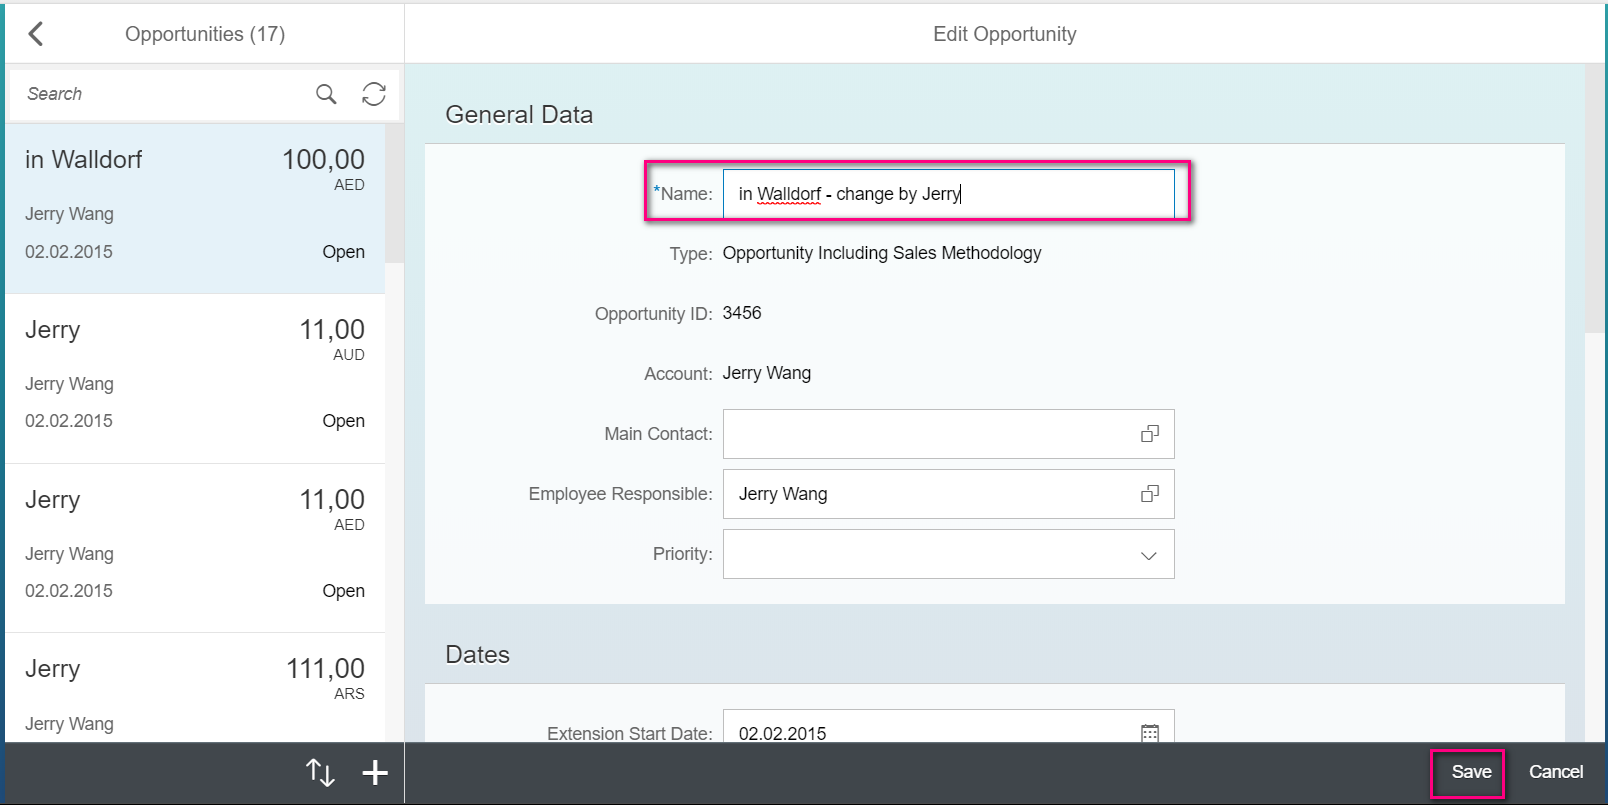Viewport: 1608px width, 805px height.
Task: Refresh the opportunities list
Action: pyautogui.click(x=374, y=94)
